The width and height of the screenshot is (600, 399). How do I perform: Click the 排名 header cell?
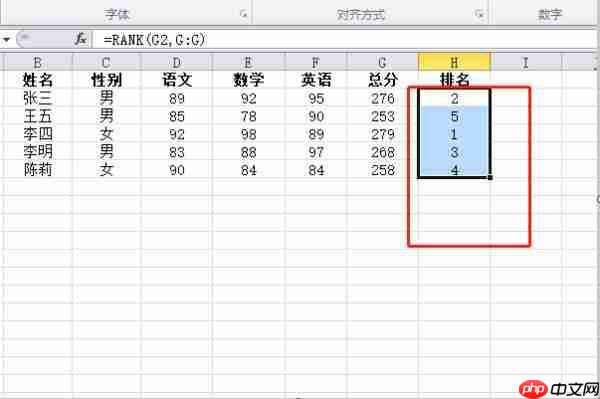click(x=454, y=80)
